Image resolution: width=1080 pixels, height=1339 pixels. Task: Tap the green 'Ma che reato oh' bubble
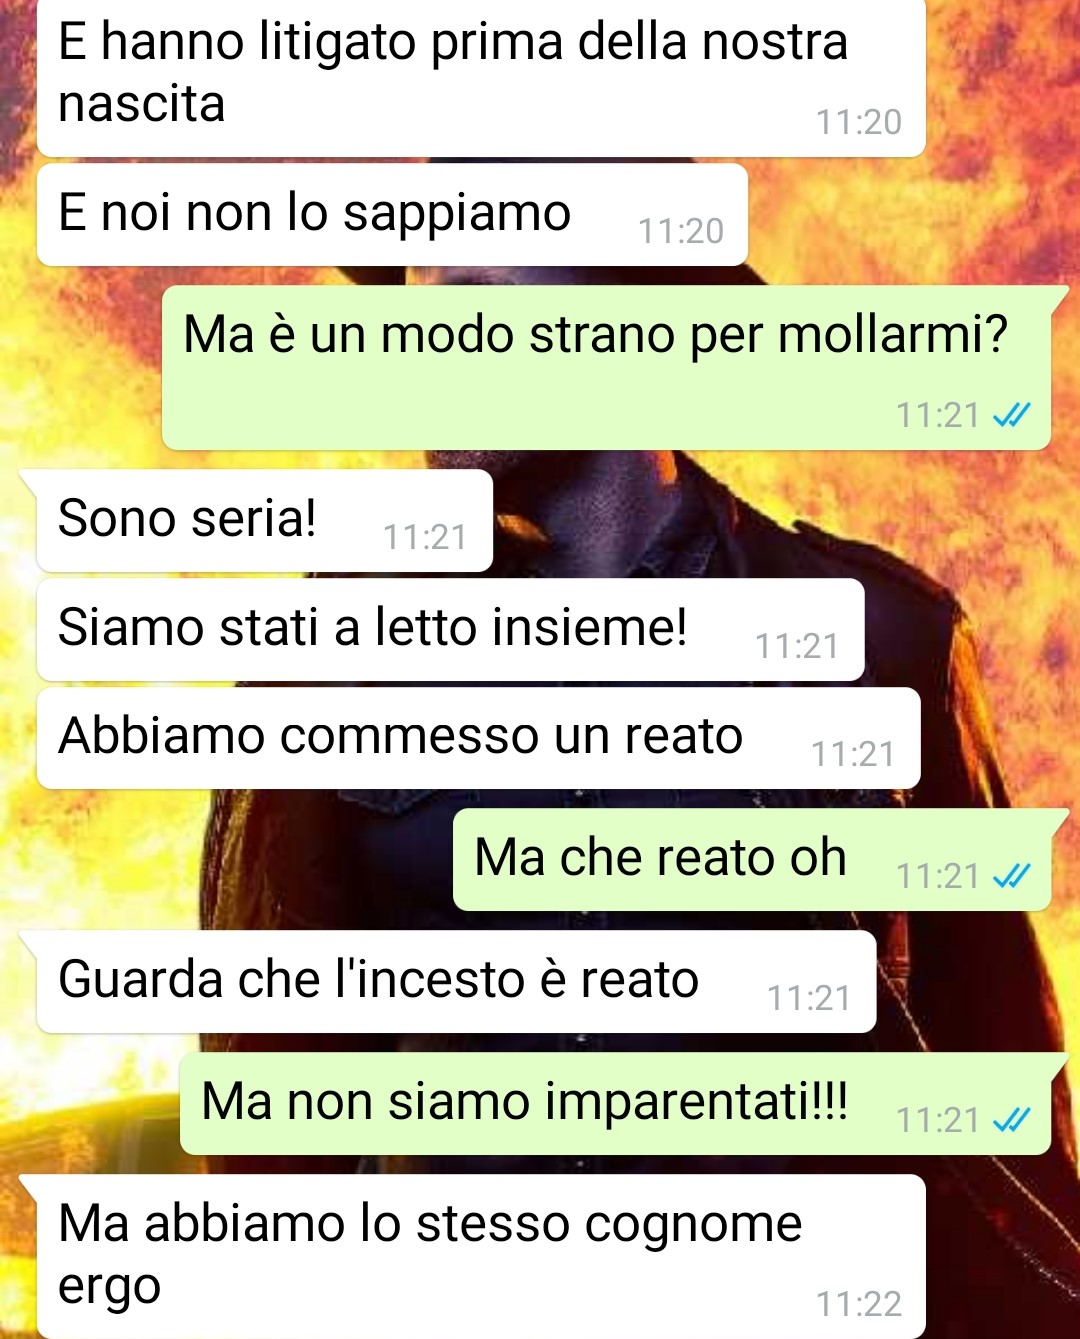752,860
